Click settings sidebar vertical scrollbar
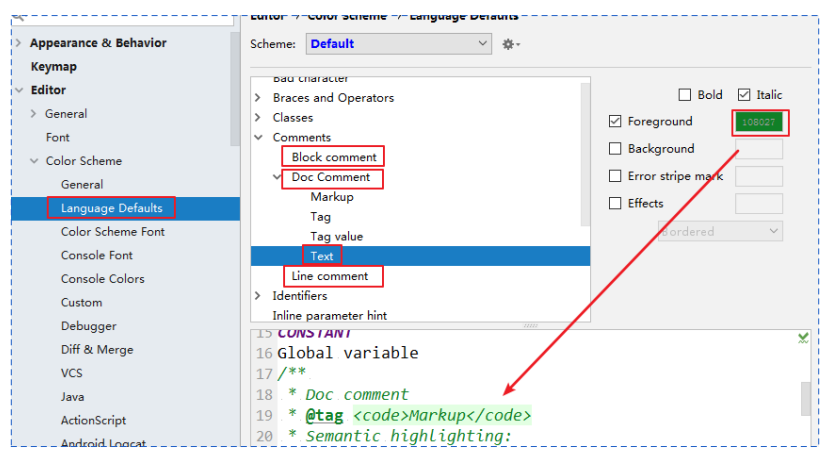 point(235,89)
